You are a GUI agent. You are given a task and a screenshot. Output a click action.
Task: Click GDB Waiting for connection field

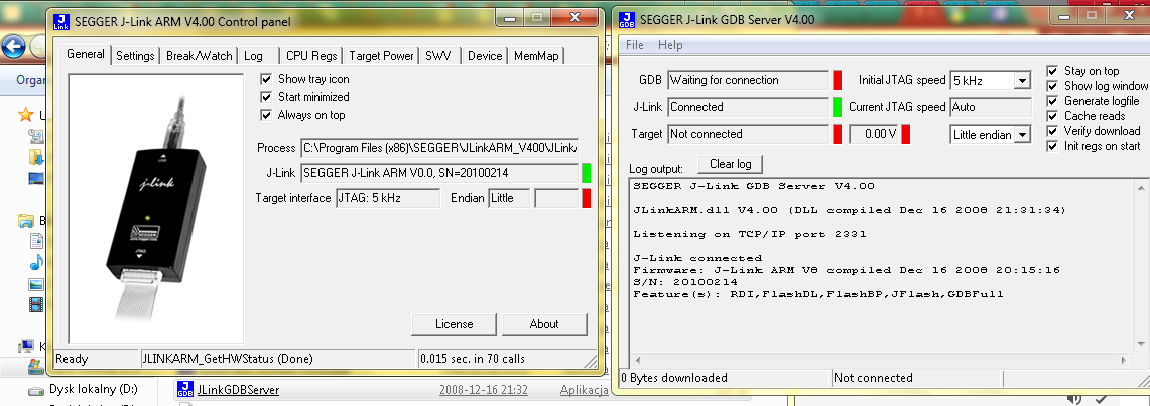748,80
